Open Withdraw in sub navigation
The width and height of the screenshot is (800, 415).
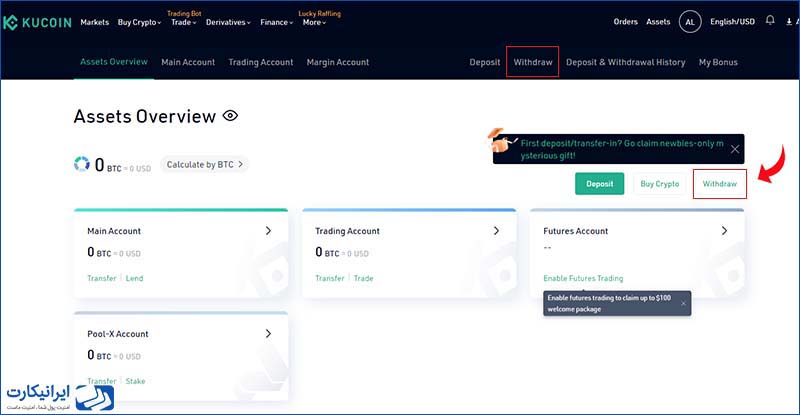(533, 62)
